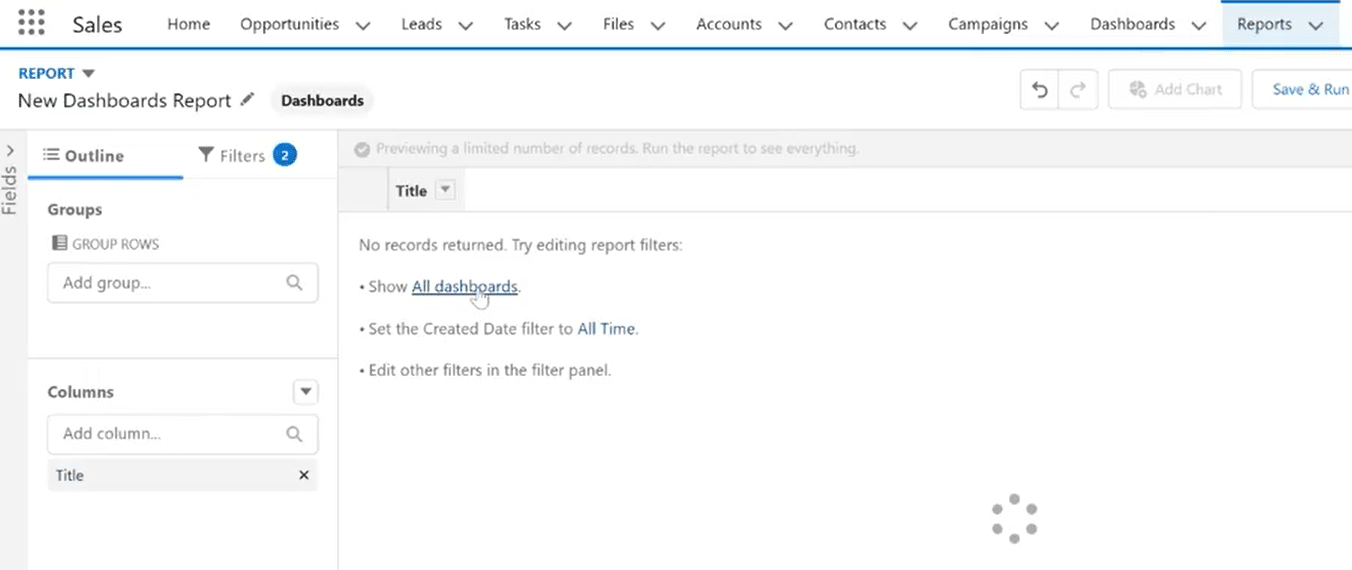Remove the Title column with X icon

point(304,475)
